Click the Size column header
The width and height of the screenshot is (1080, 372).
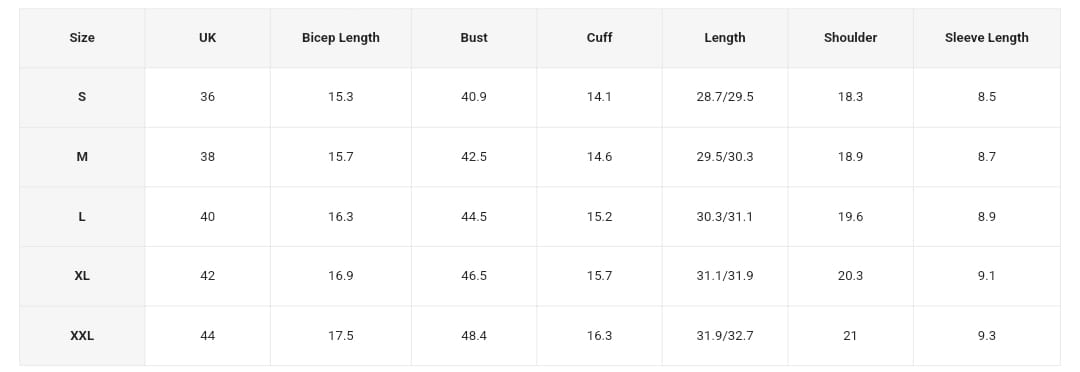click(x=82, y=38)
